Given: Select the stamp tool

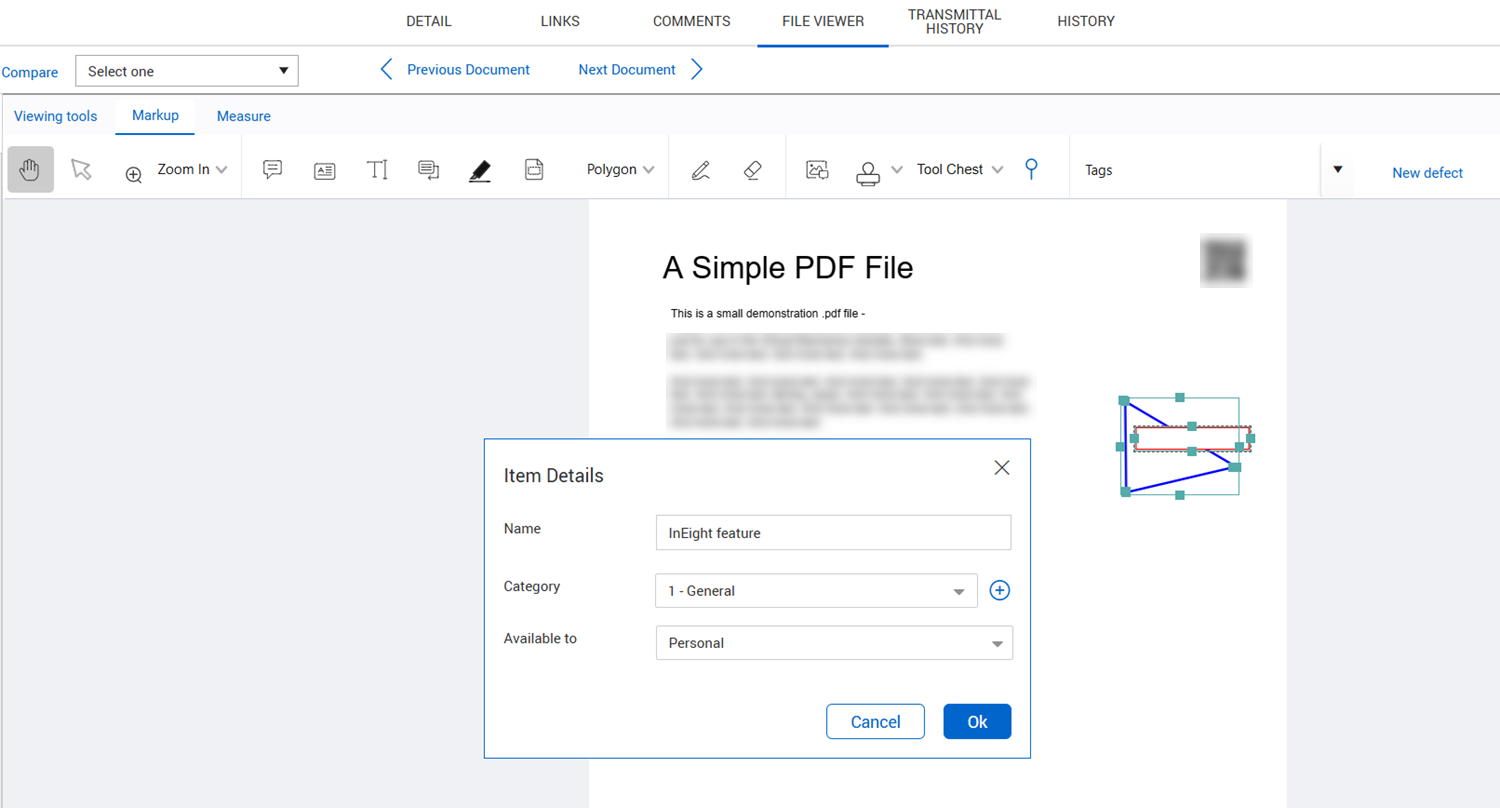Looking at the screenshot, I should pos(867,172).
